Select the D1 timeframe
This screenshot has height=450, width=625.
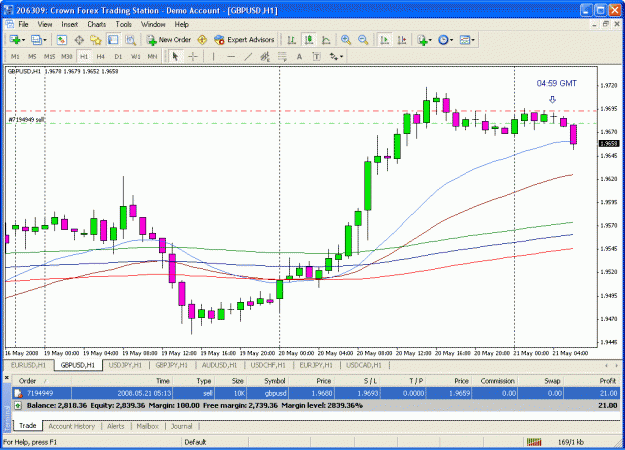pos(118,57)
